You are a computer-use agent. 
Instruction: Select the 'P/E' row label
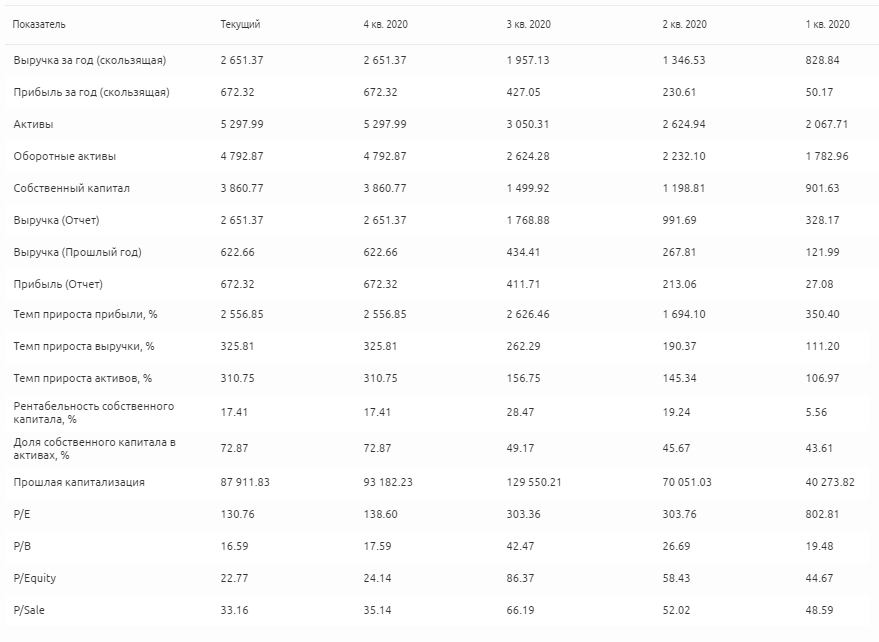(x=23, y=514)
